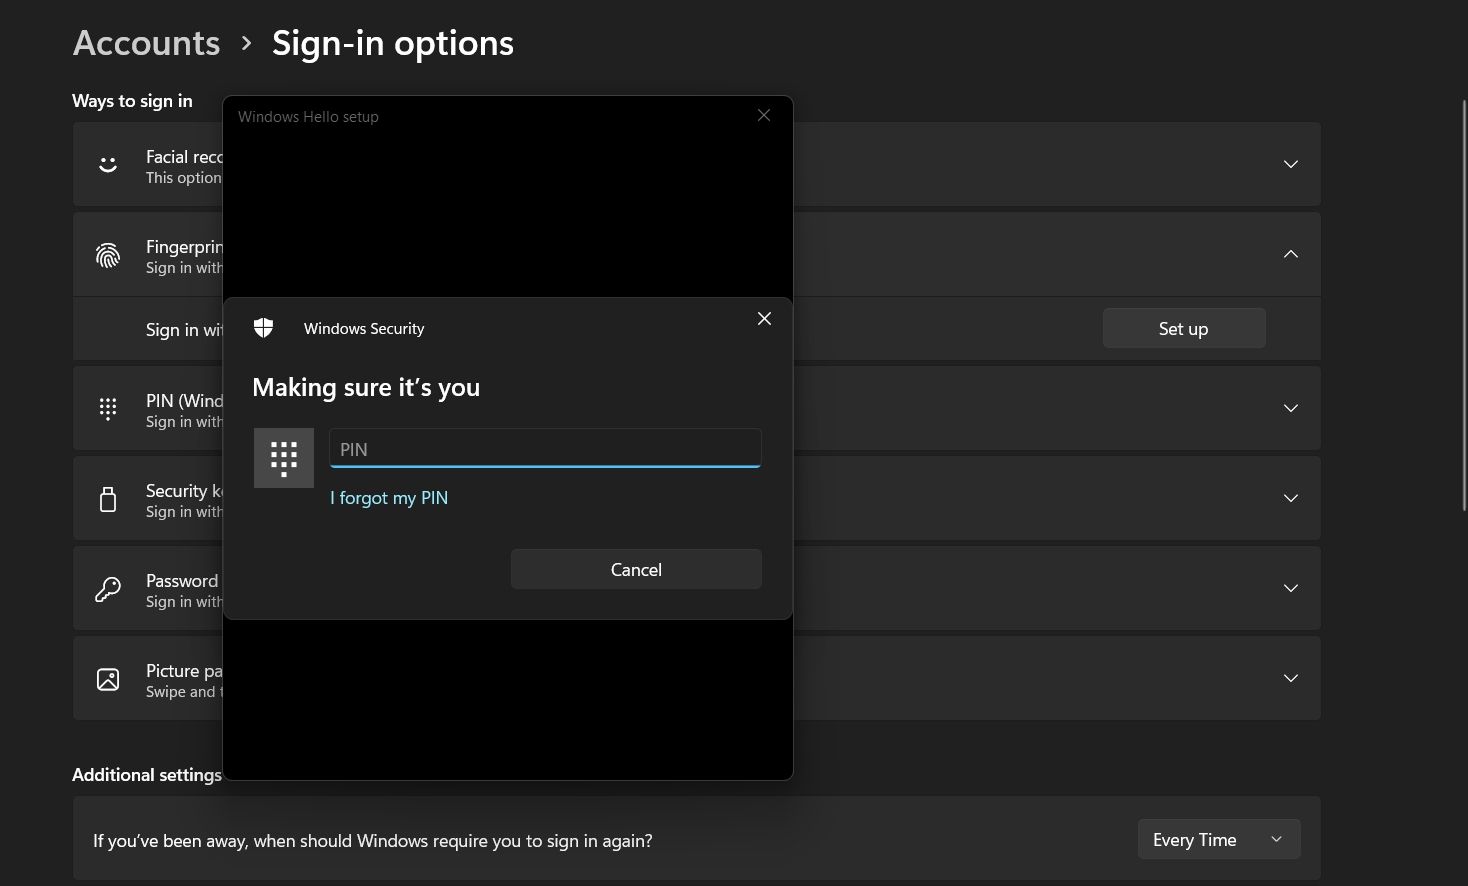Click the Windows Hello setup title text
This screenshot has height=886, width=1468.
point(308,117)
